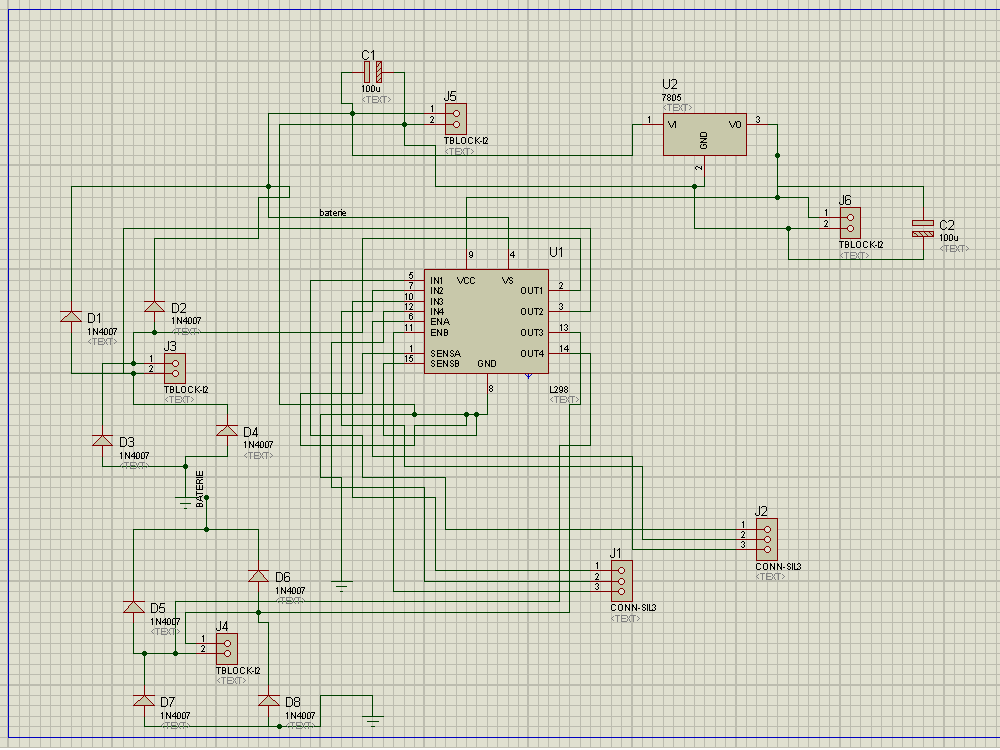Image resolution: width=1000 pixels, height=750 pixels.
Task: Select the U2 7805 regulator body
Action: 705,135
